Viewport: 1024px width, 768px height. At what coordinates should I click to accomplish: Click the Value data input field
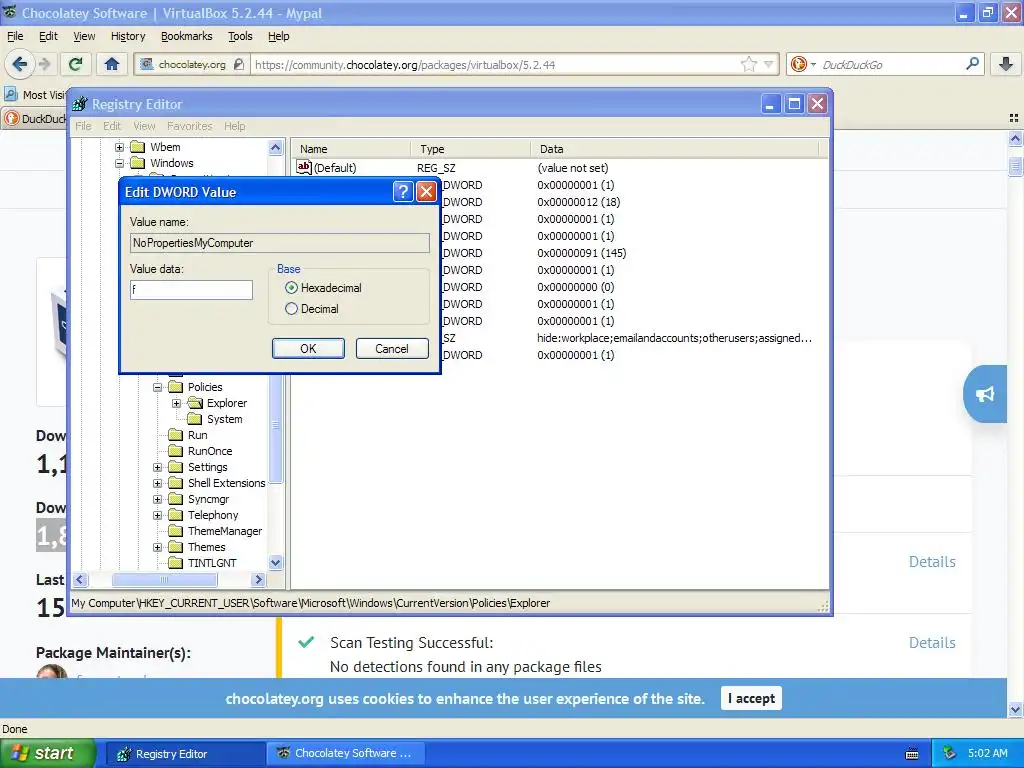[x=191, y=289]
